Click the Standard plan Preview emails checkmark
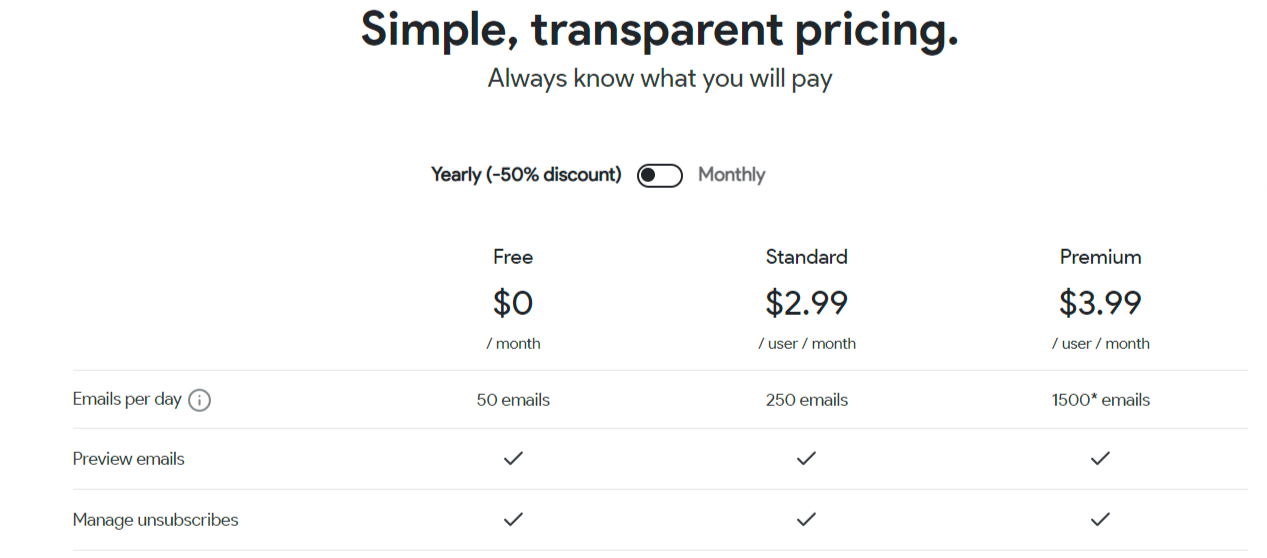Viewport: 1267px width, 558px height. [806, 458]
